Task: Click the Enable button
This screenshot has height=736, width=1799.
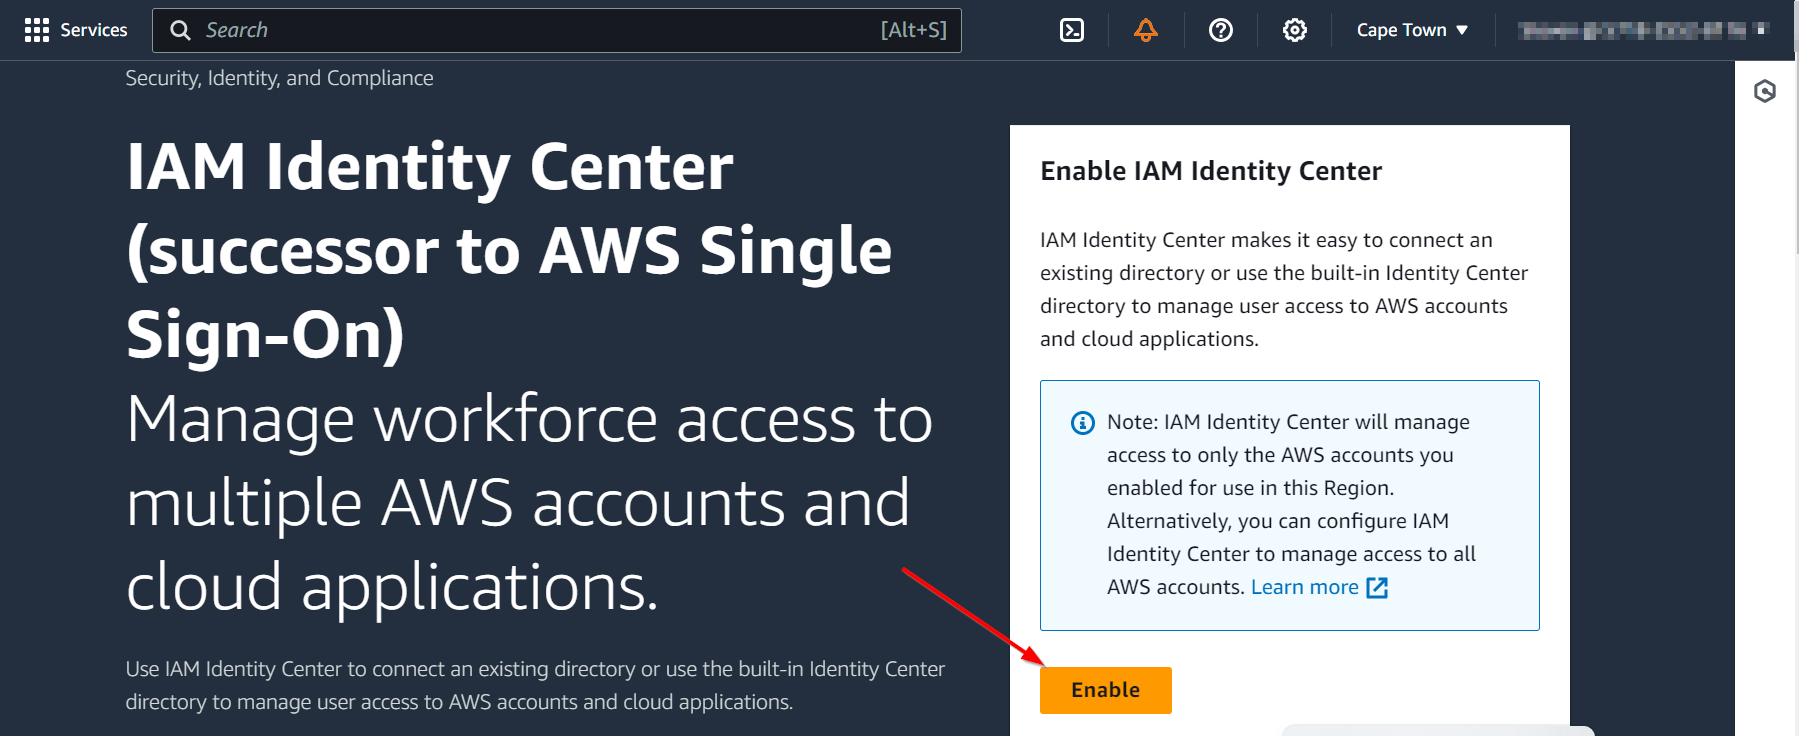Action: point(1105,690)
